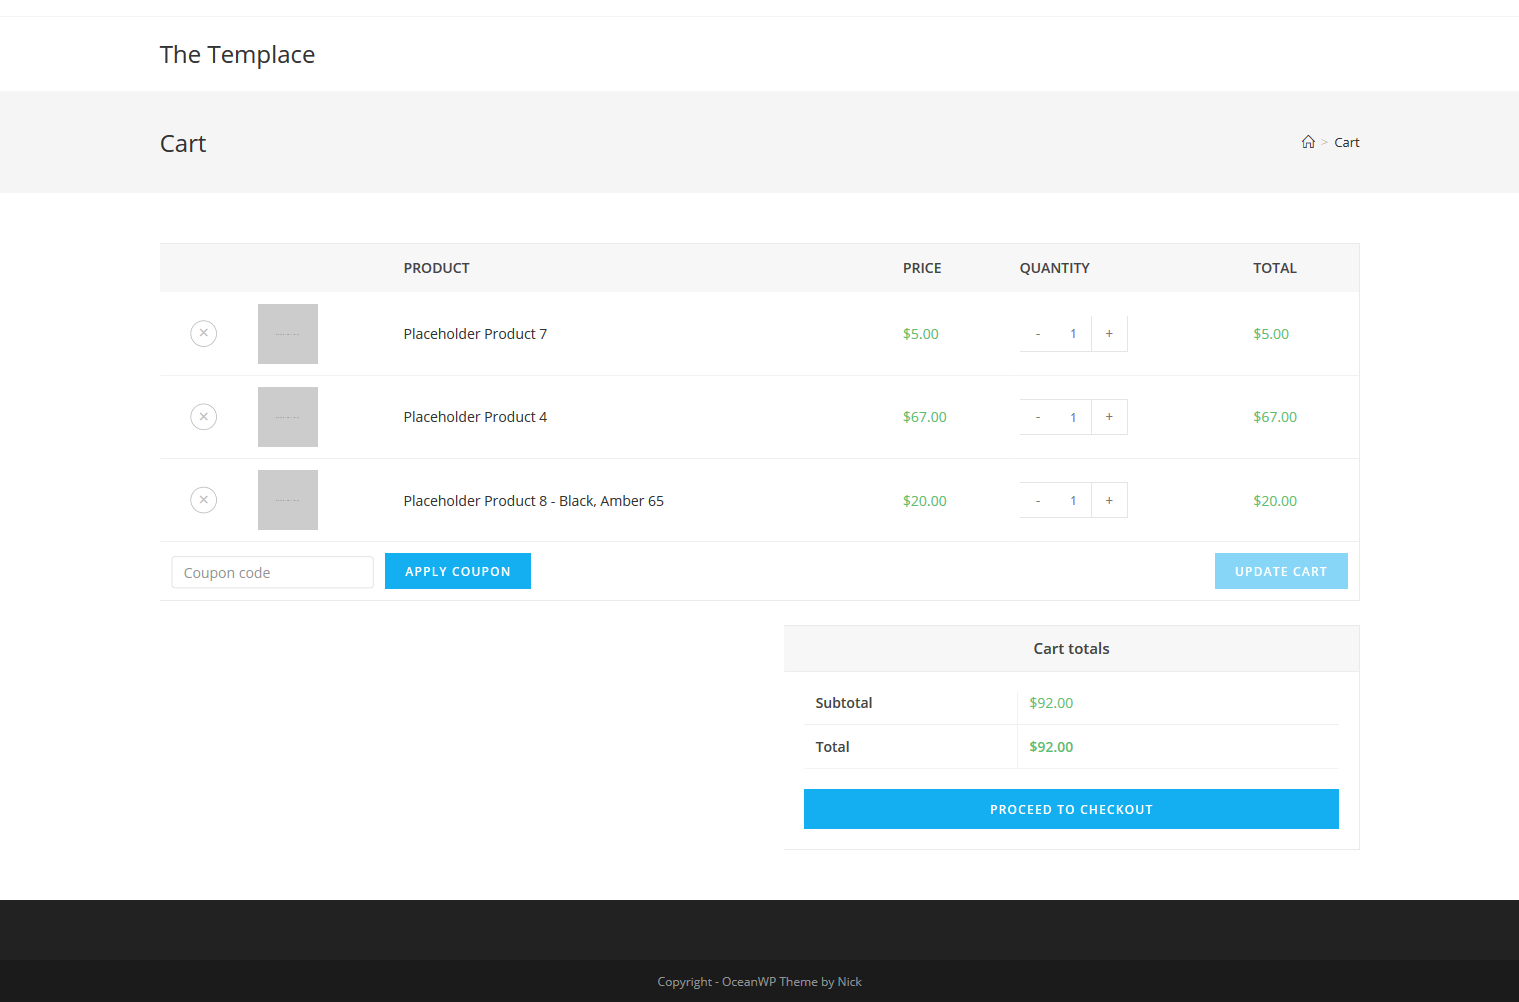Click the TOTAL column header

coord(1274,268)
